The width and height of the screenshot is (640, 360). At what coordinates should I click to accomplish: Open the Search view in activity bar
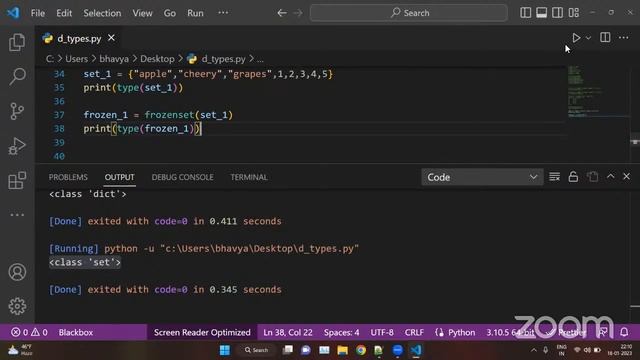pyautogui.click(x=17, y=76)
